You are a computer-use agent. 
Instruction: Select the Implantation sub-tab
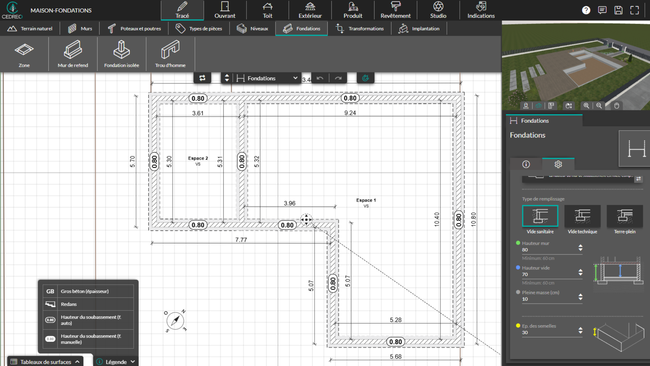(x=419, y=29)
